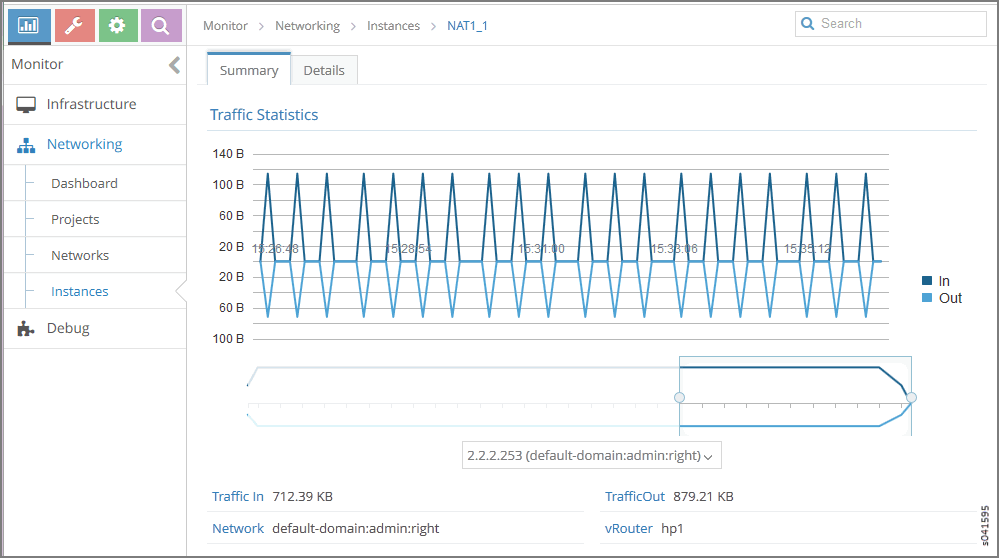Toggle the In series legend swatch

tap(927, 282)
